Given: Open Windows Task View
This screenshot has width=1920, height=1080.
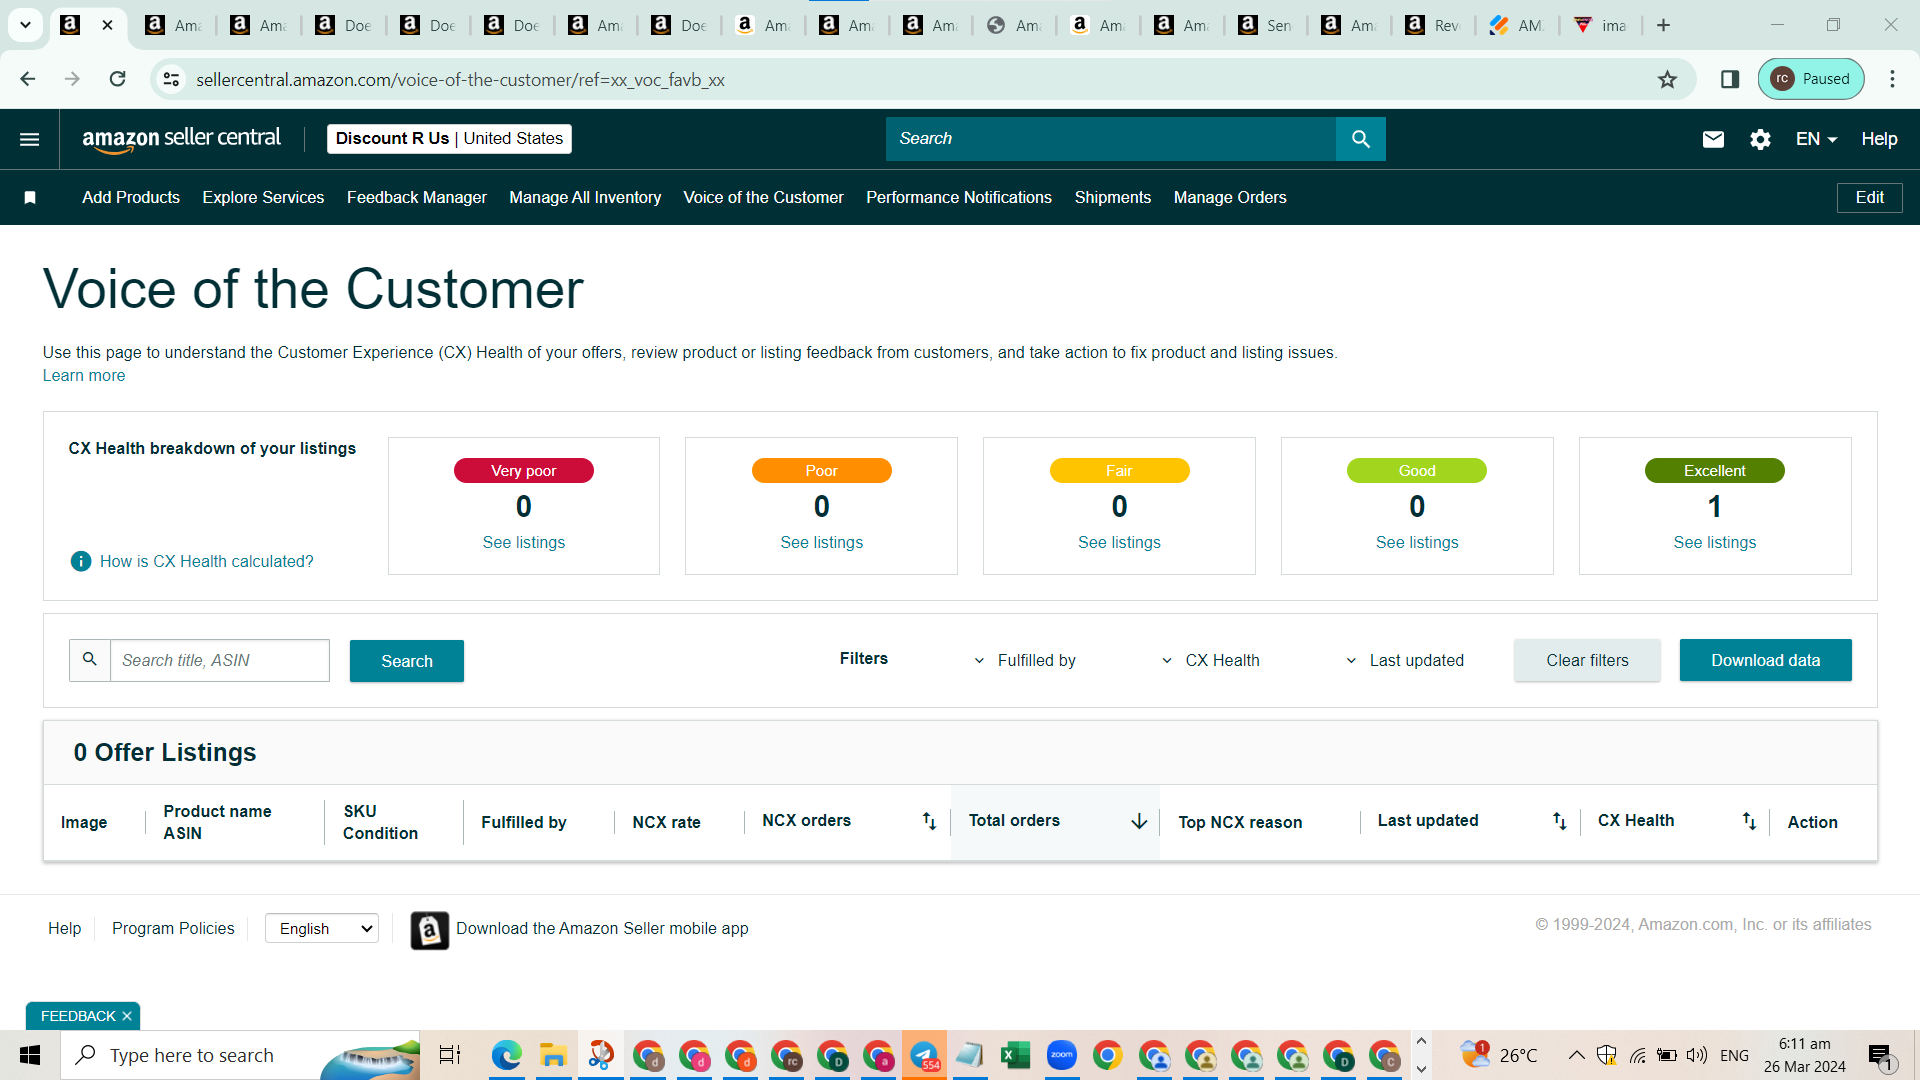Looking at the screenshot, I should pos(450,1055).
